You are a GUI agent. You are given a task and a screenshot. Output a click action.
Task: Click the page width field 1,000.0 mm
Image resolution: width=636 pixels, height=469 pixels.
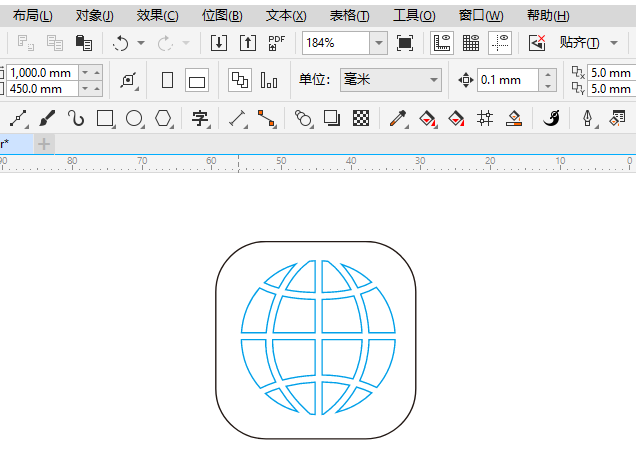(43, 73)
